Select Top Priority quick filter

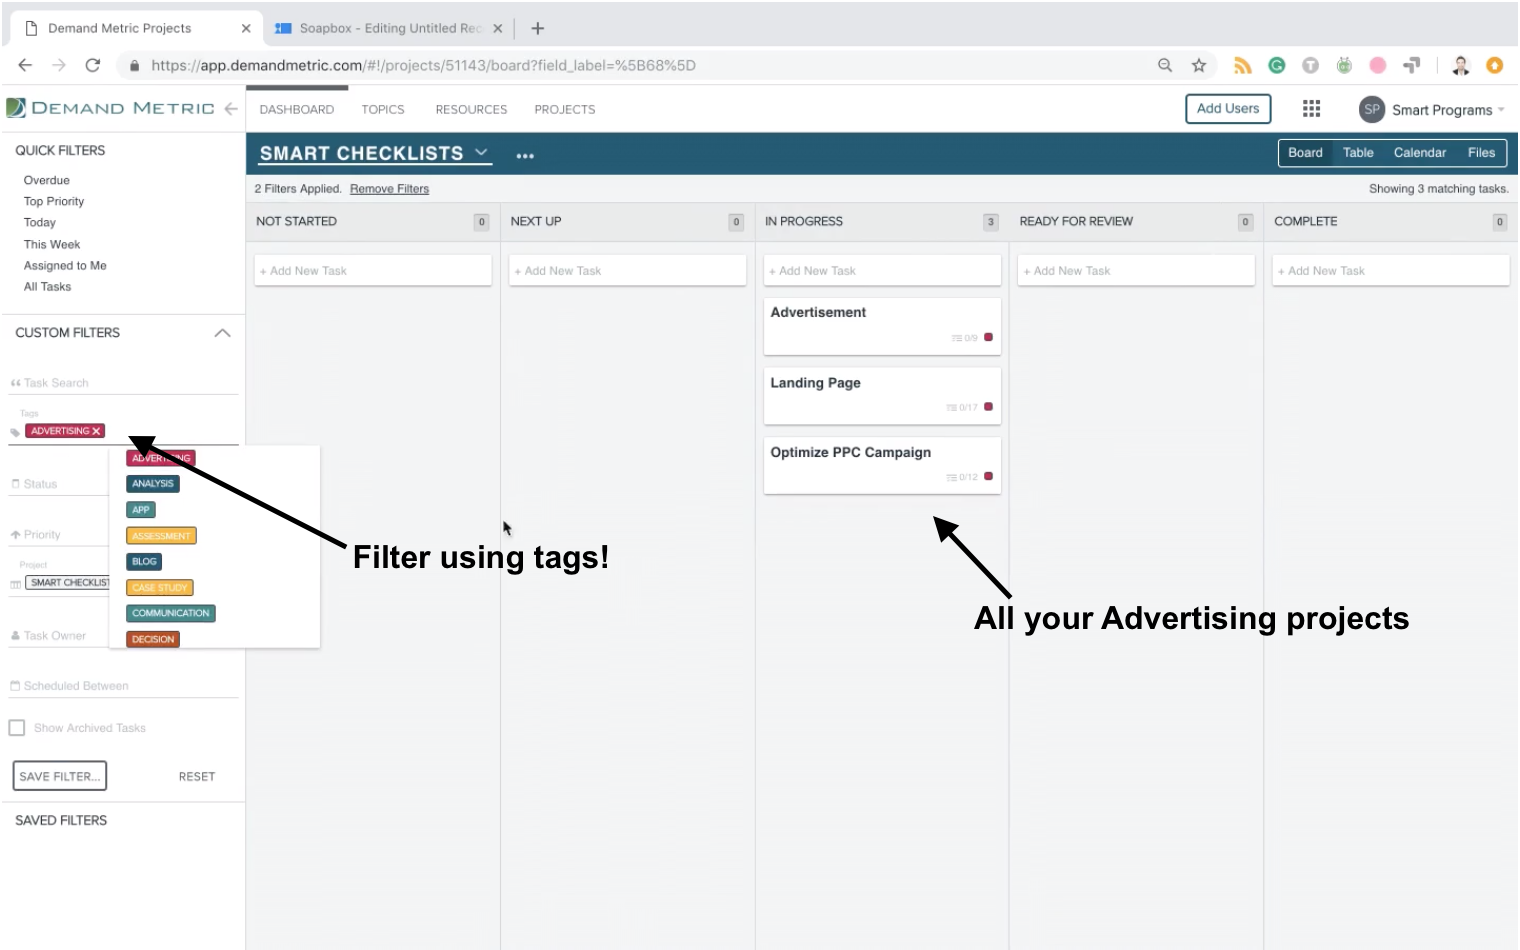click(54, 202)
